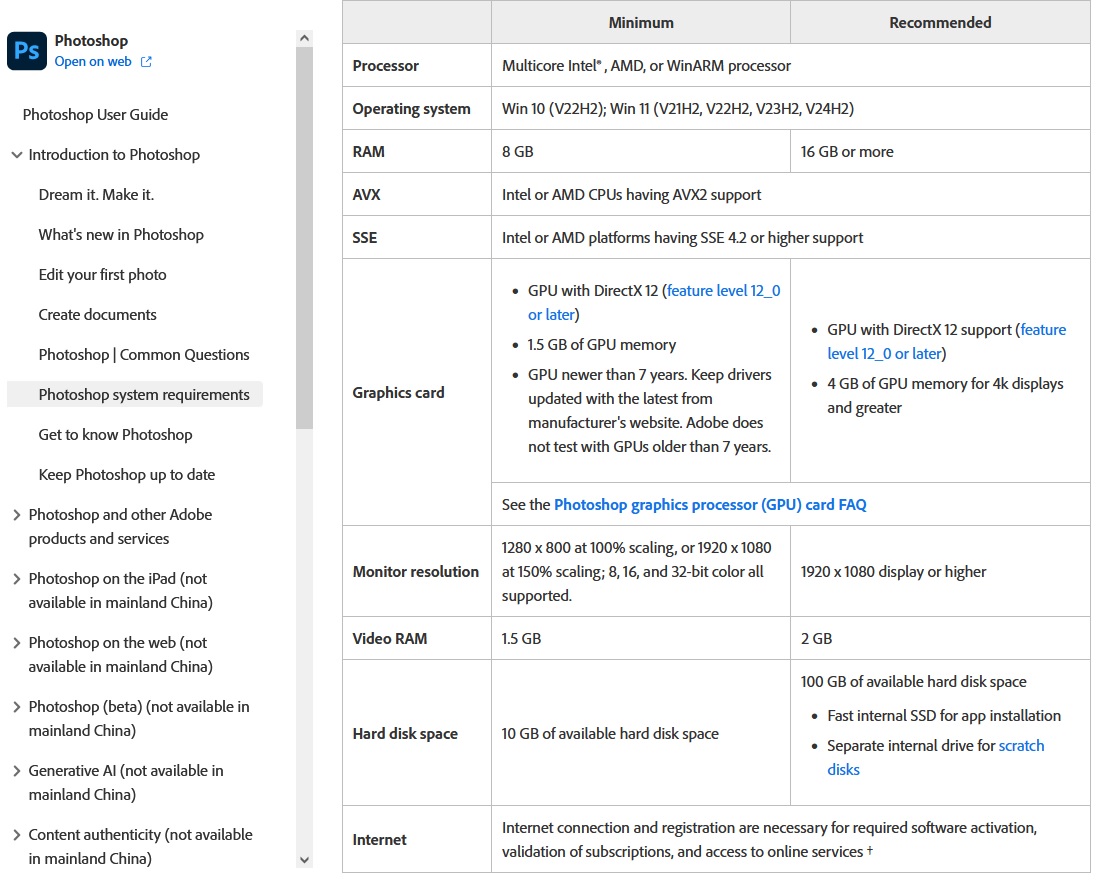Click the sidebar scrollbar thumb
This screenshot has width=1100, height=880.
click(x=304, y=237)
